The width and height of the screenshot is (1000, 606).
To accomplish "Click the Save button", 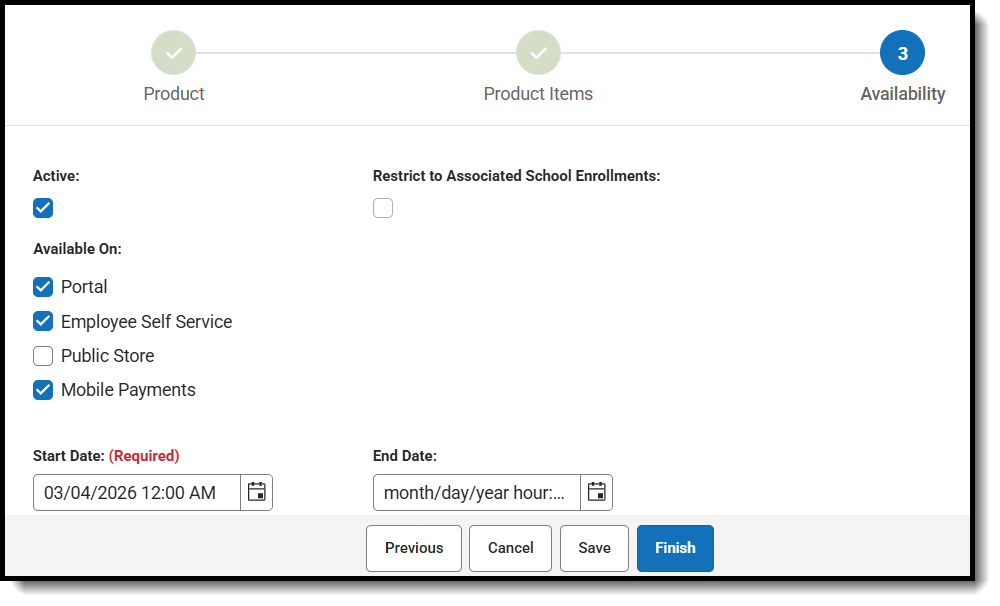I will point(594,548).
